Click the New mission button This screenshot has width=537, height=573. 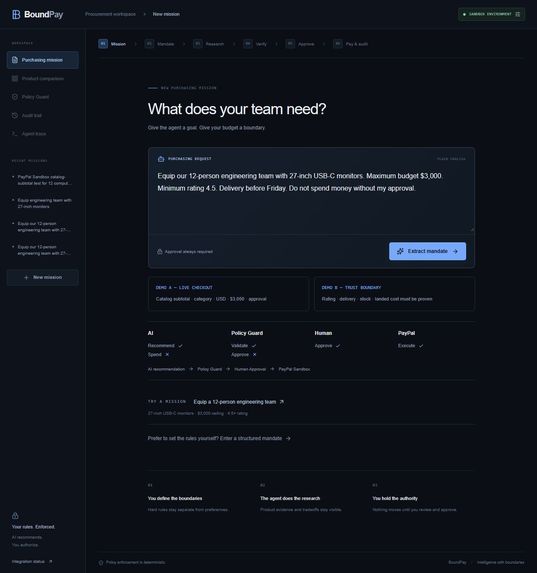pos(42,277)
